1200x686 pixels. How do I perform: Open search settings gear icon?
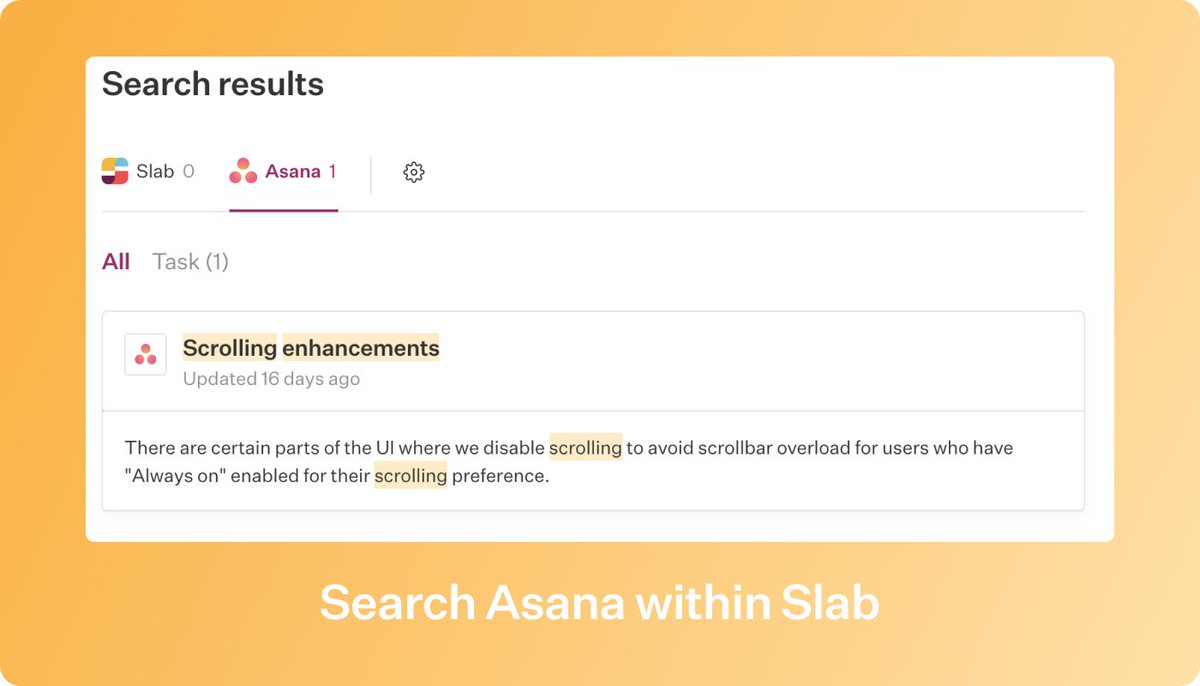pyautogui.click(x=414, y=172)
